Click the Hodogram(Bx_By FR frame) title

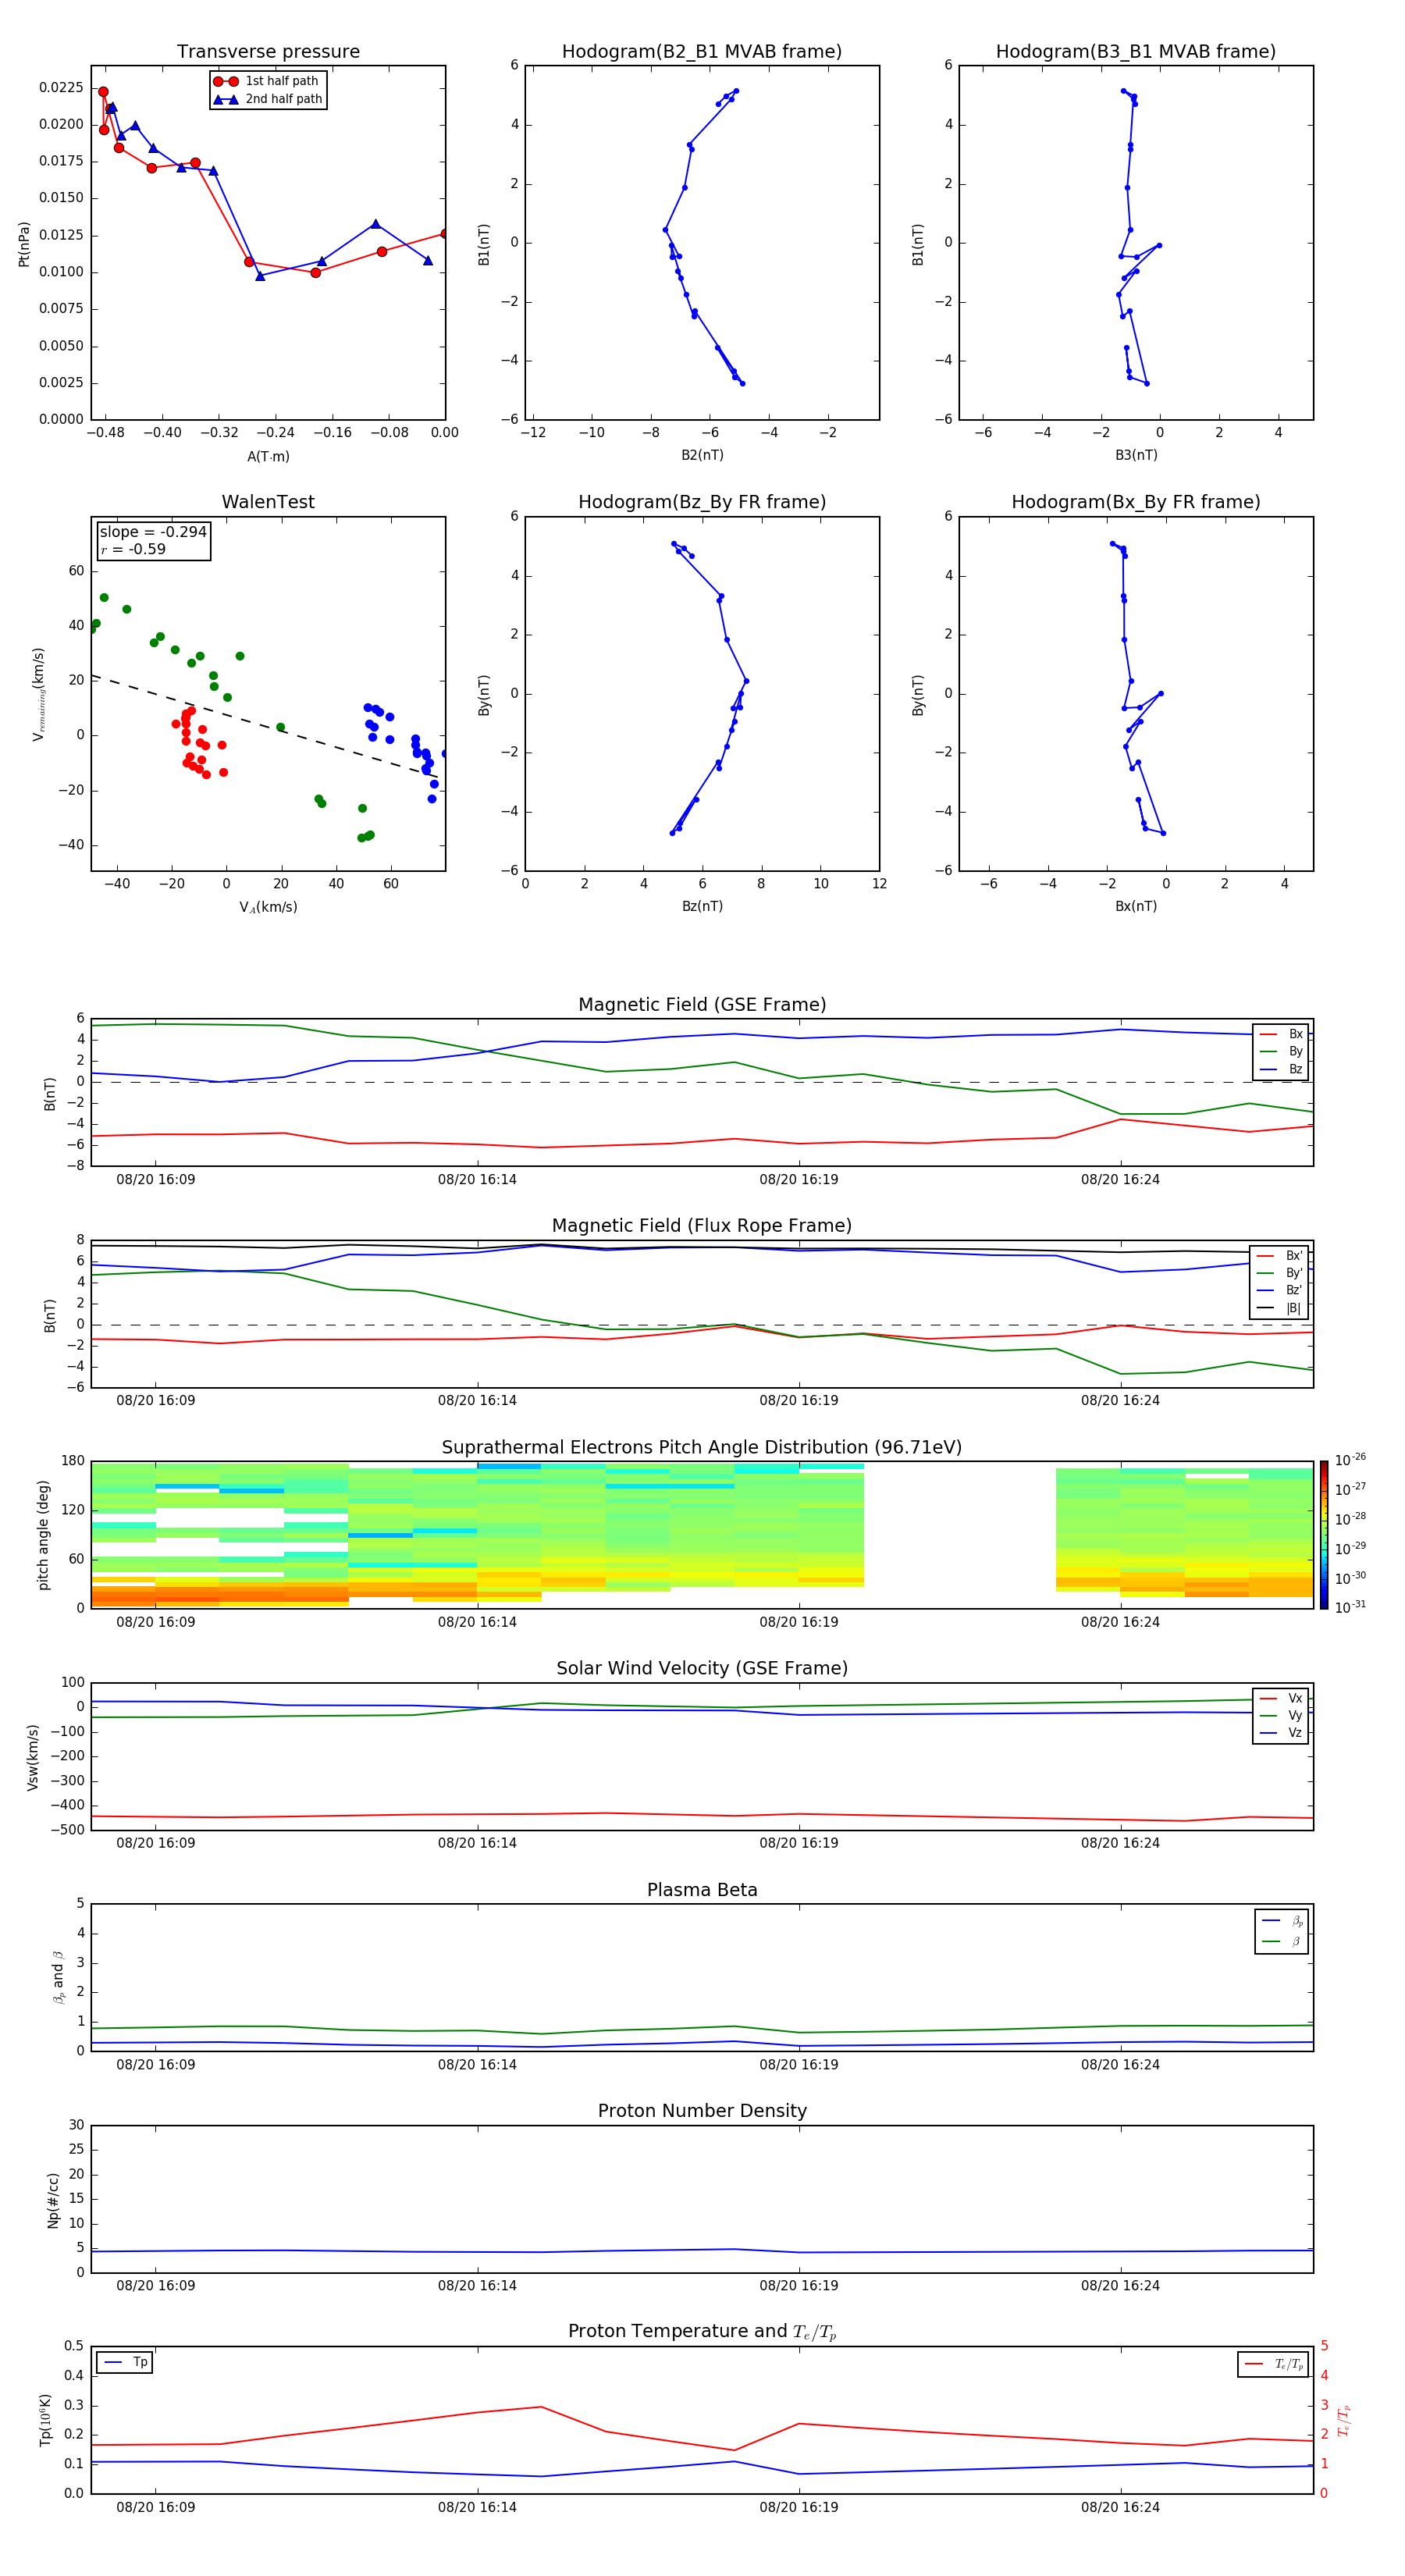(1136, 502)
